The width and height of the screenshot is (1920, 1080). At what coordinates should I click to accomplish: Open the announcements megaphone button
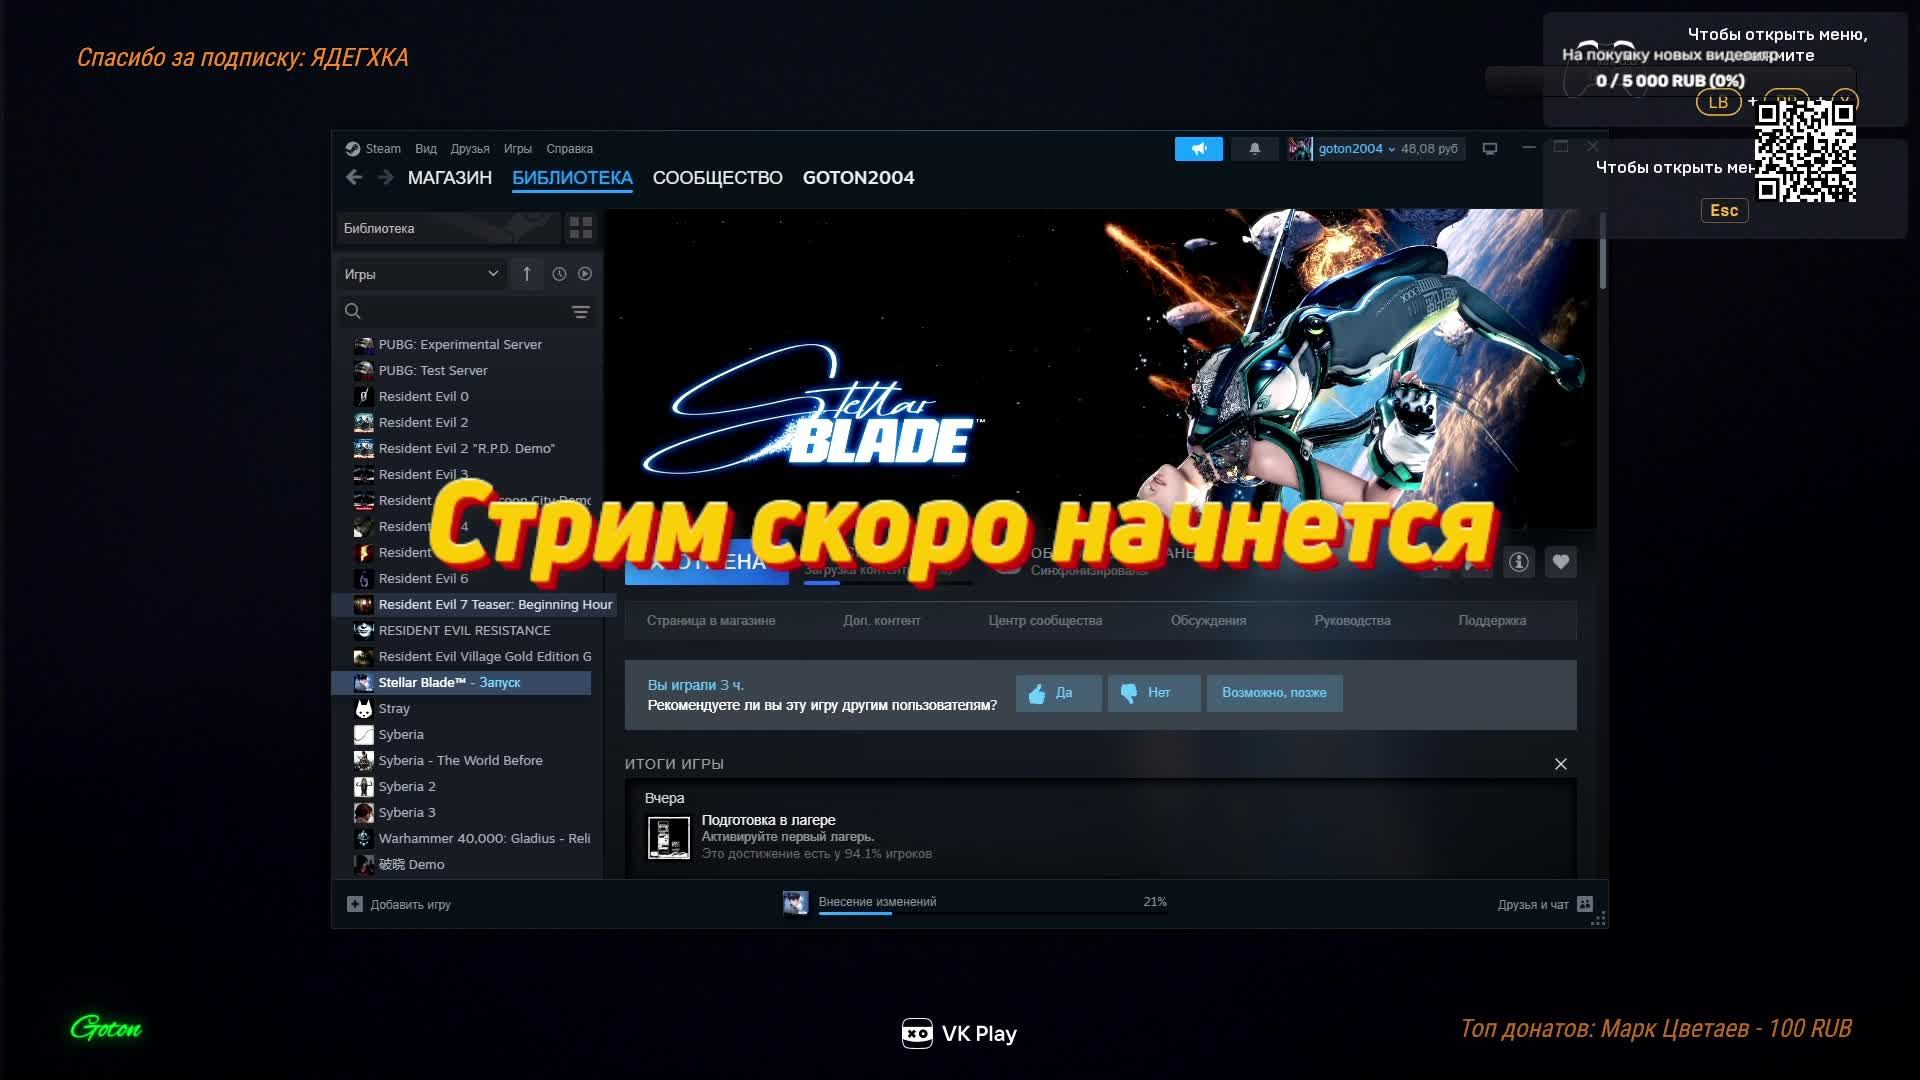click(1199, 149)
